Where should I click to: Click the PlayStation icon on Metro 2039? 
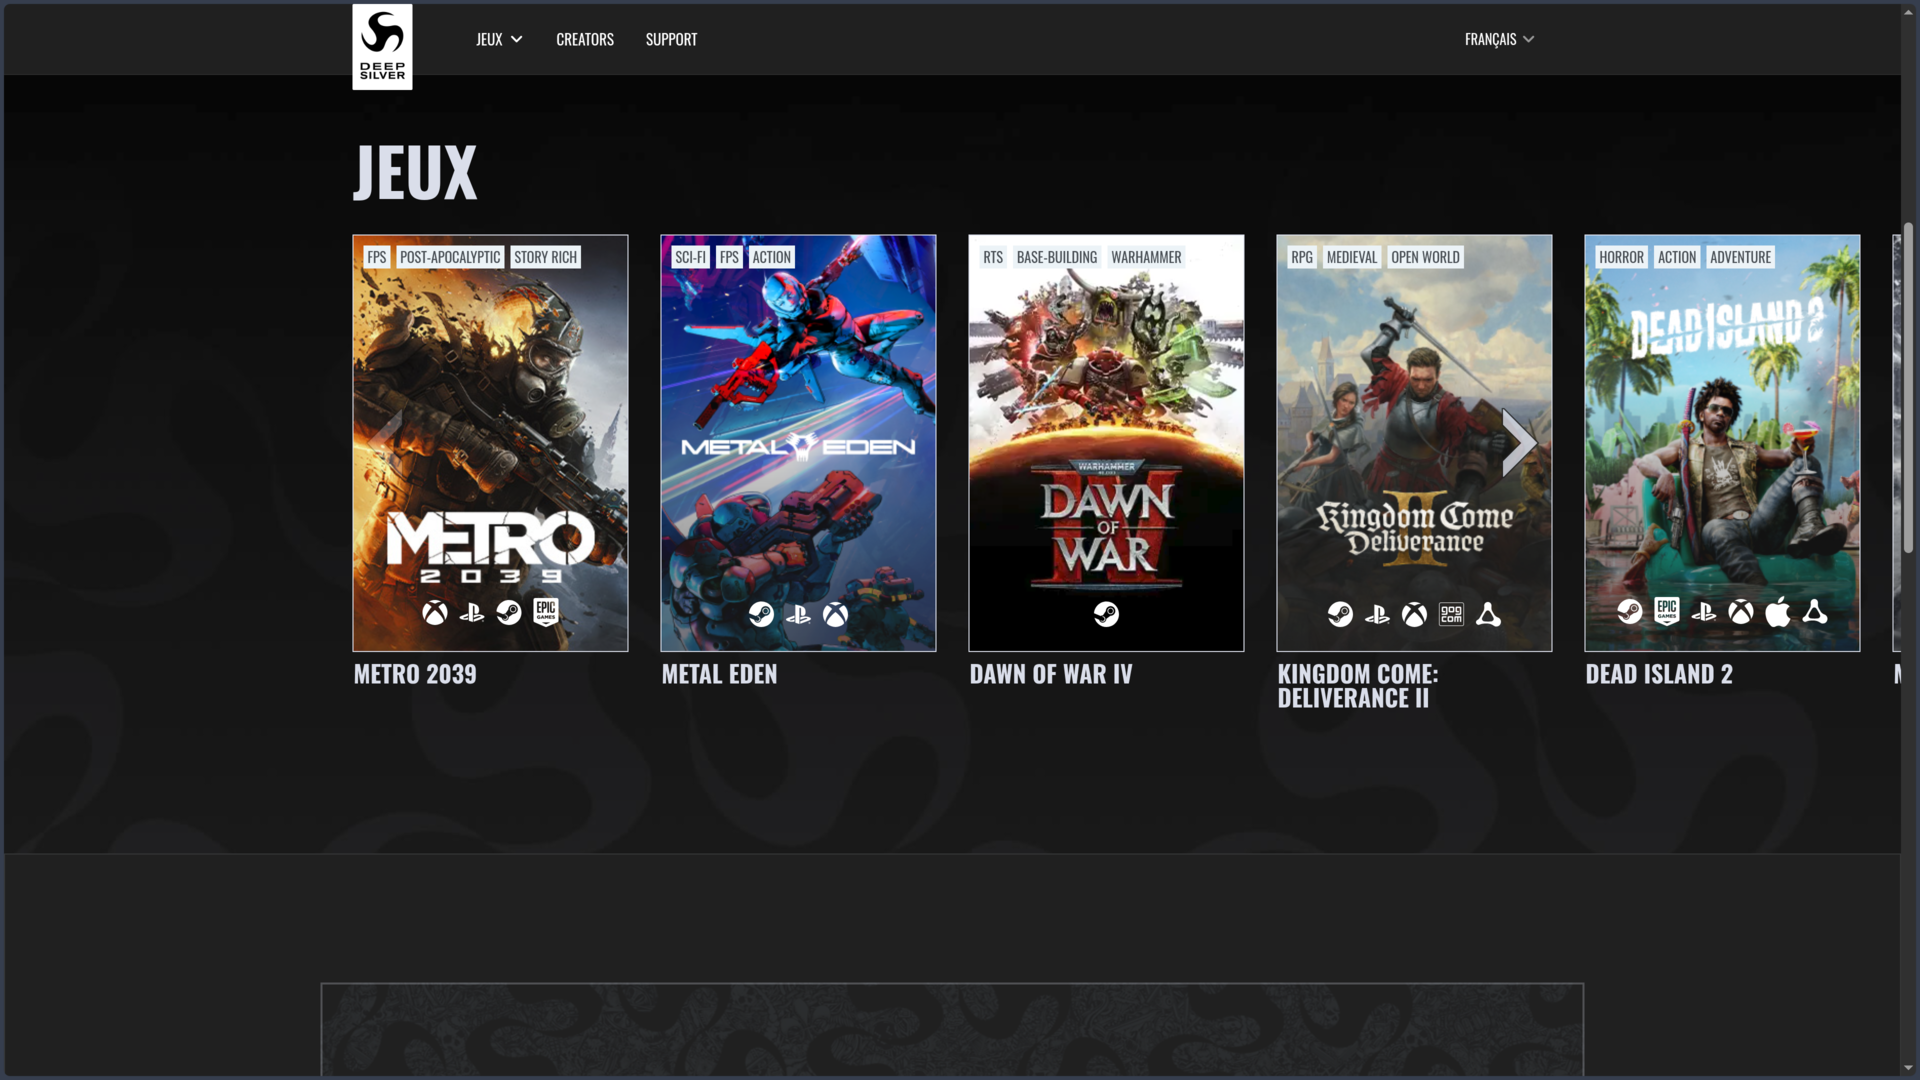[x=472, y=612]
